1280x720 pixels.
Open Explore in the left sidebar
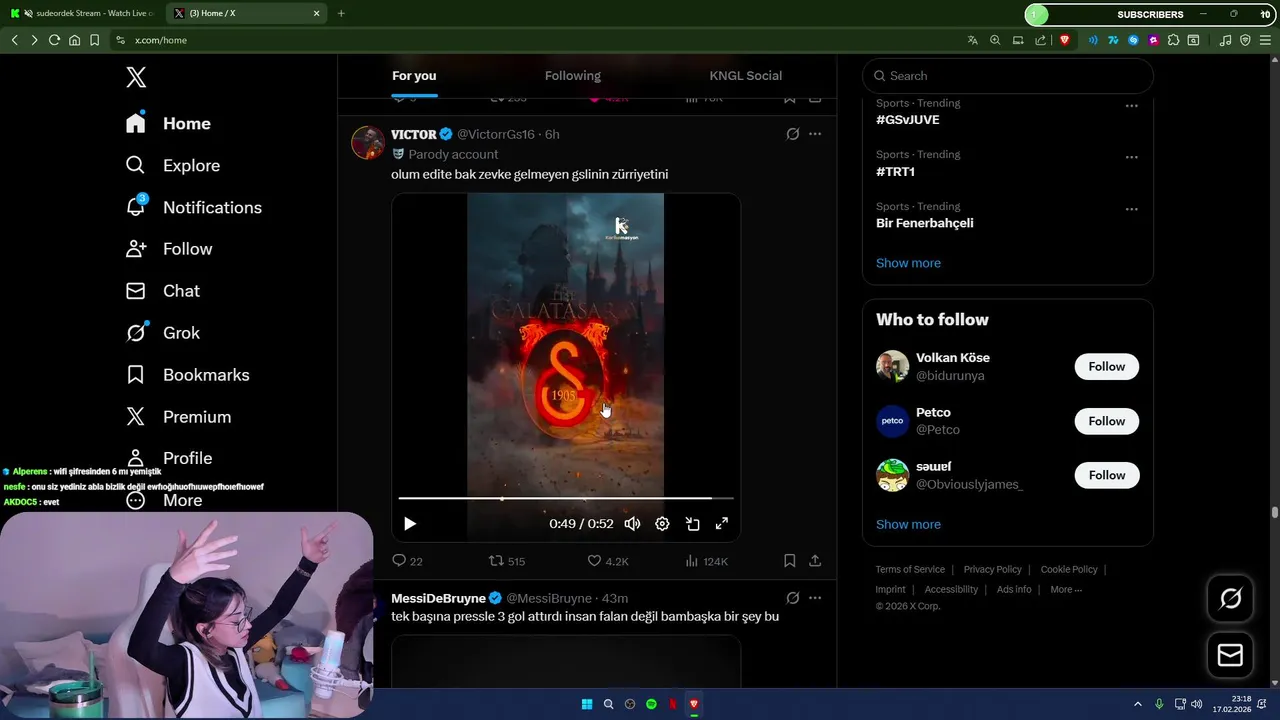pos(172,165)
